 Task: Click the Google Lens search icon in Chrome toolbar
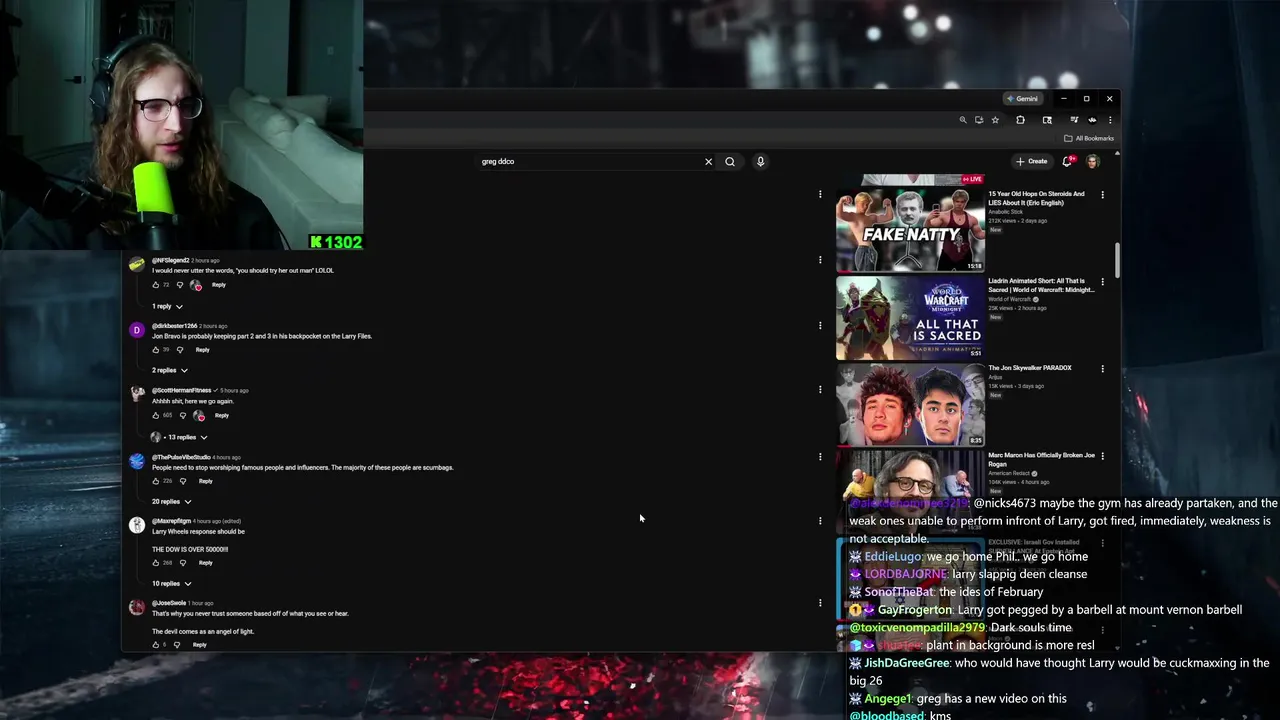pyautogui.click(x=1047, y=120)
